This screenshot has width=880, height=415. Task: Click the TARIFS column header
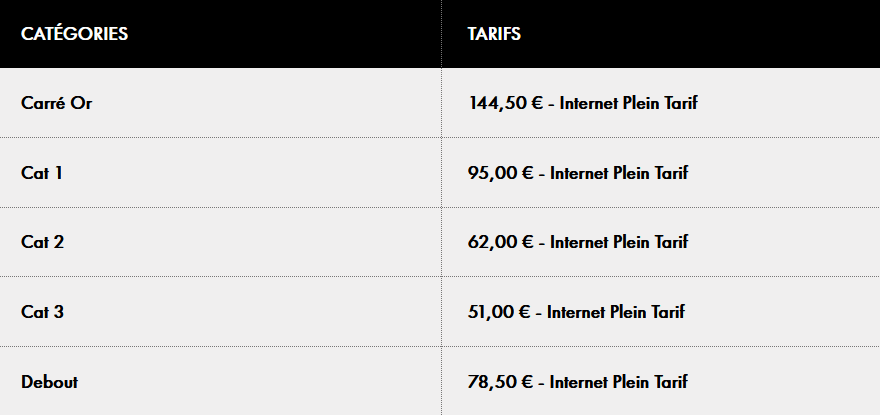point(494,34)
